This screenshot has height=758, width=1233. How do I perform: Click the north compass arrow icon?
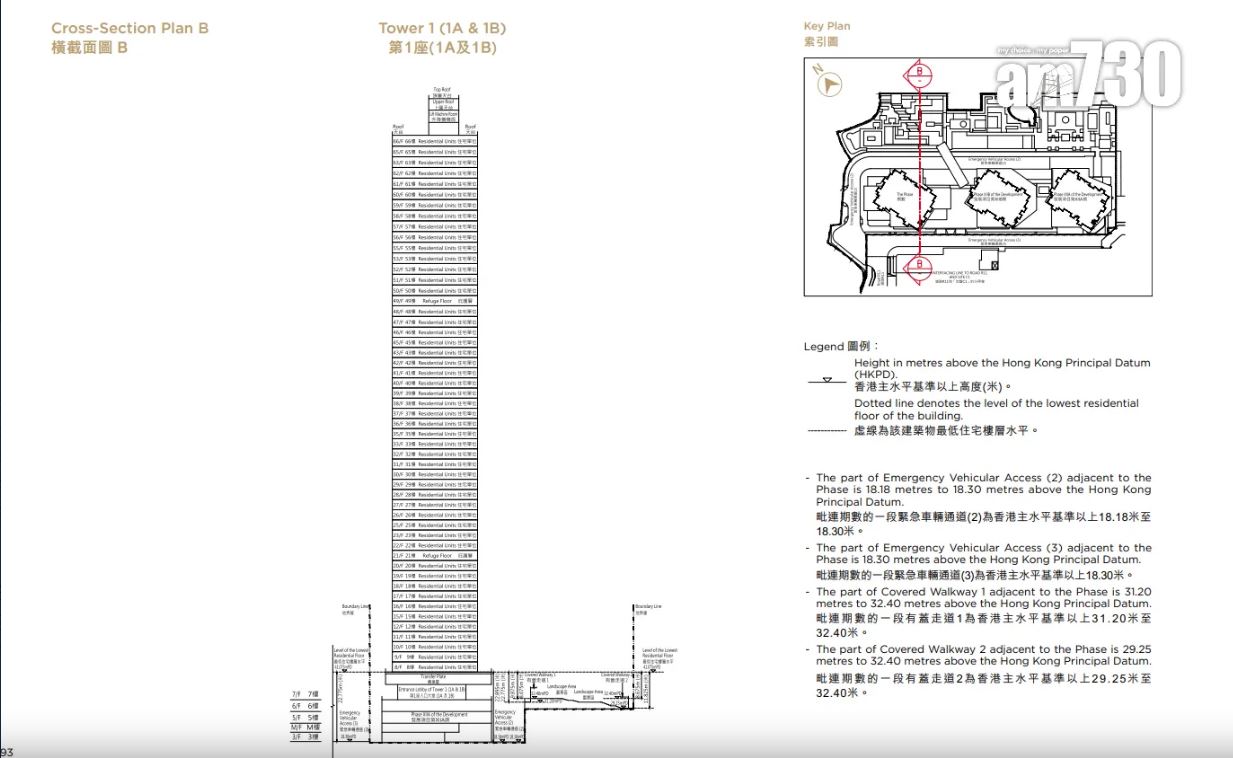[829, 84]
